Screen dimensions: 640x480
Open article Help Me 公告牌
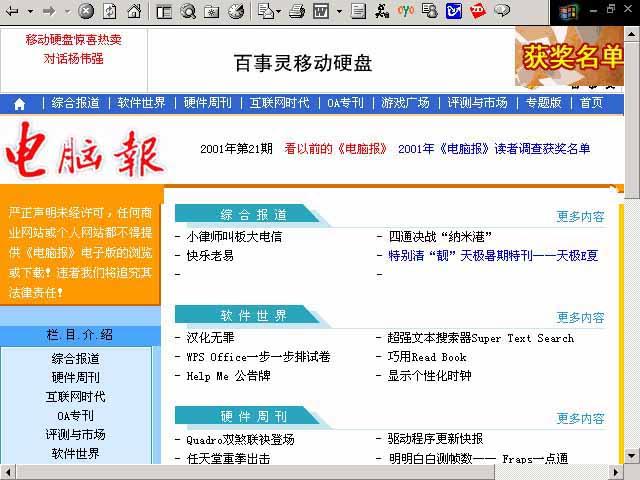(x=229, y=376)
